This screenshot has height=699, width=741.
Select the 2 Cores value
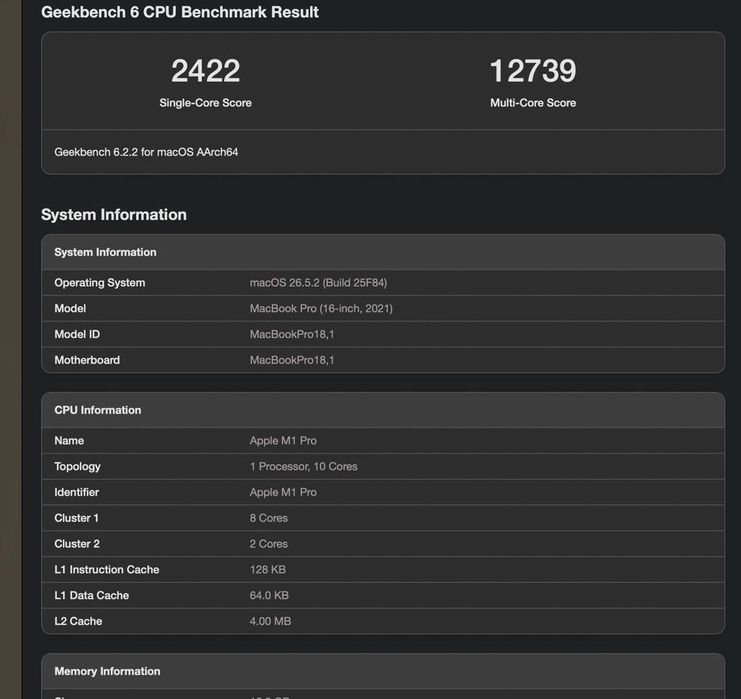point(268,544)
